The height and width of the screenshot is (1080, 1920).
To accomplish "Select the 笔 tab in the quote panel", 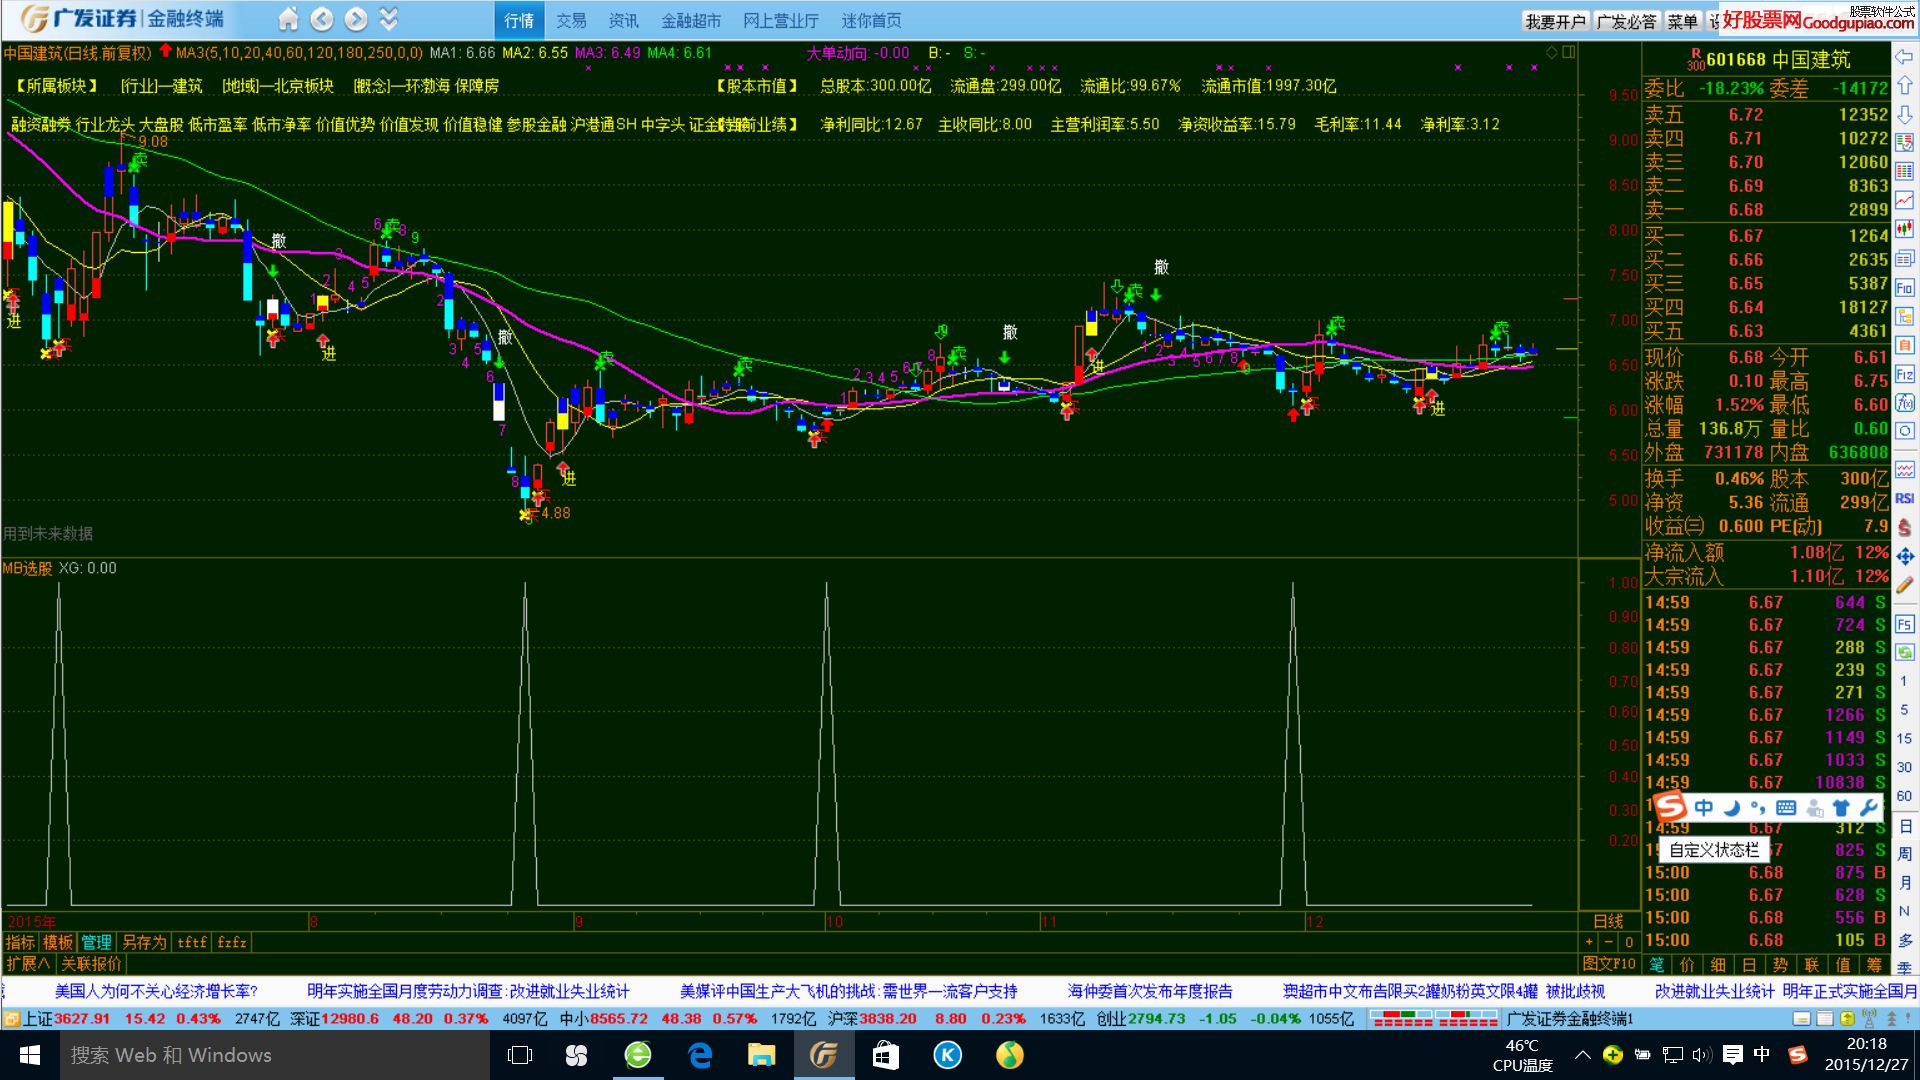I will pyautogui.click(x=1657, y=965).
